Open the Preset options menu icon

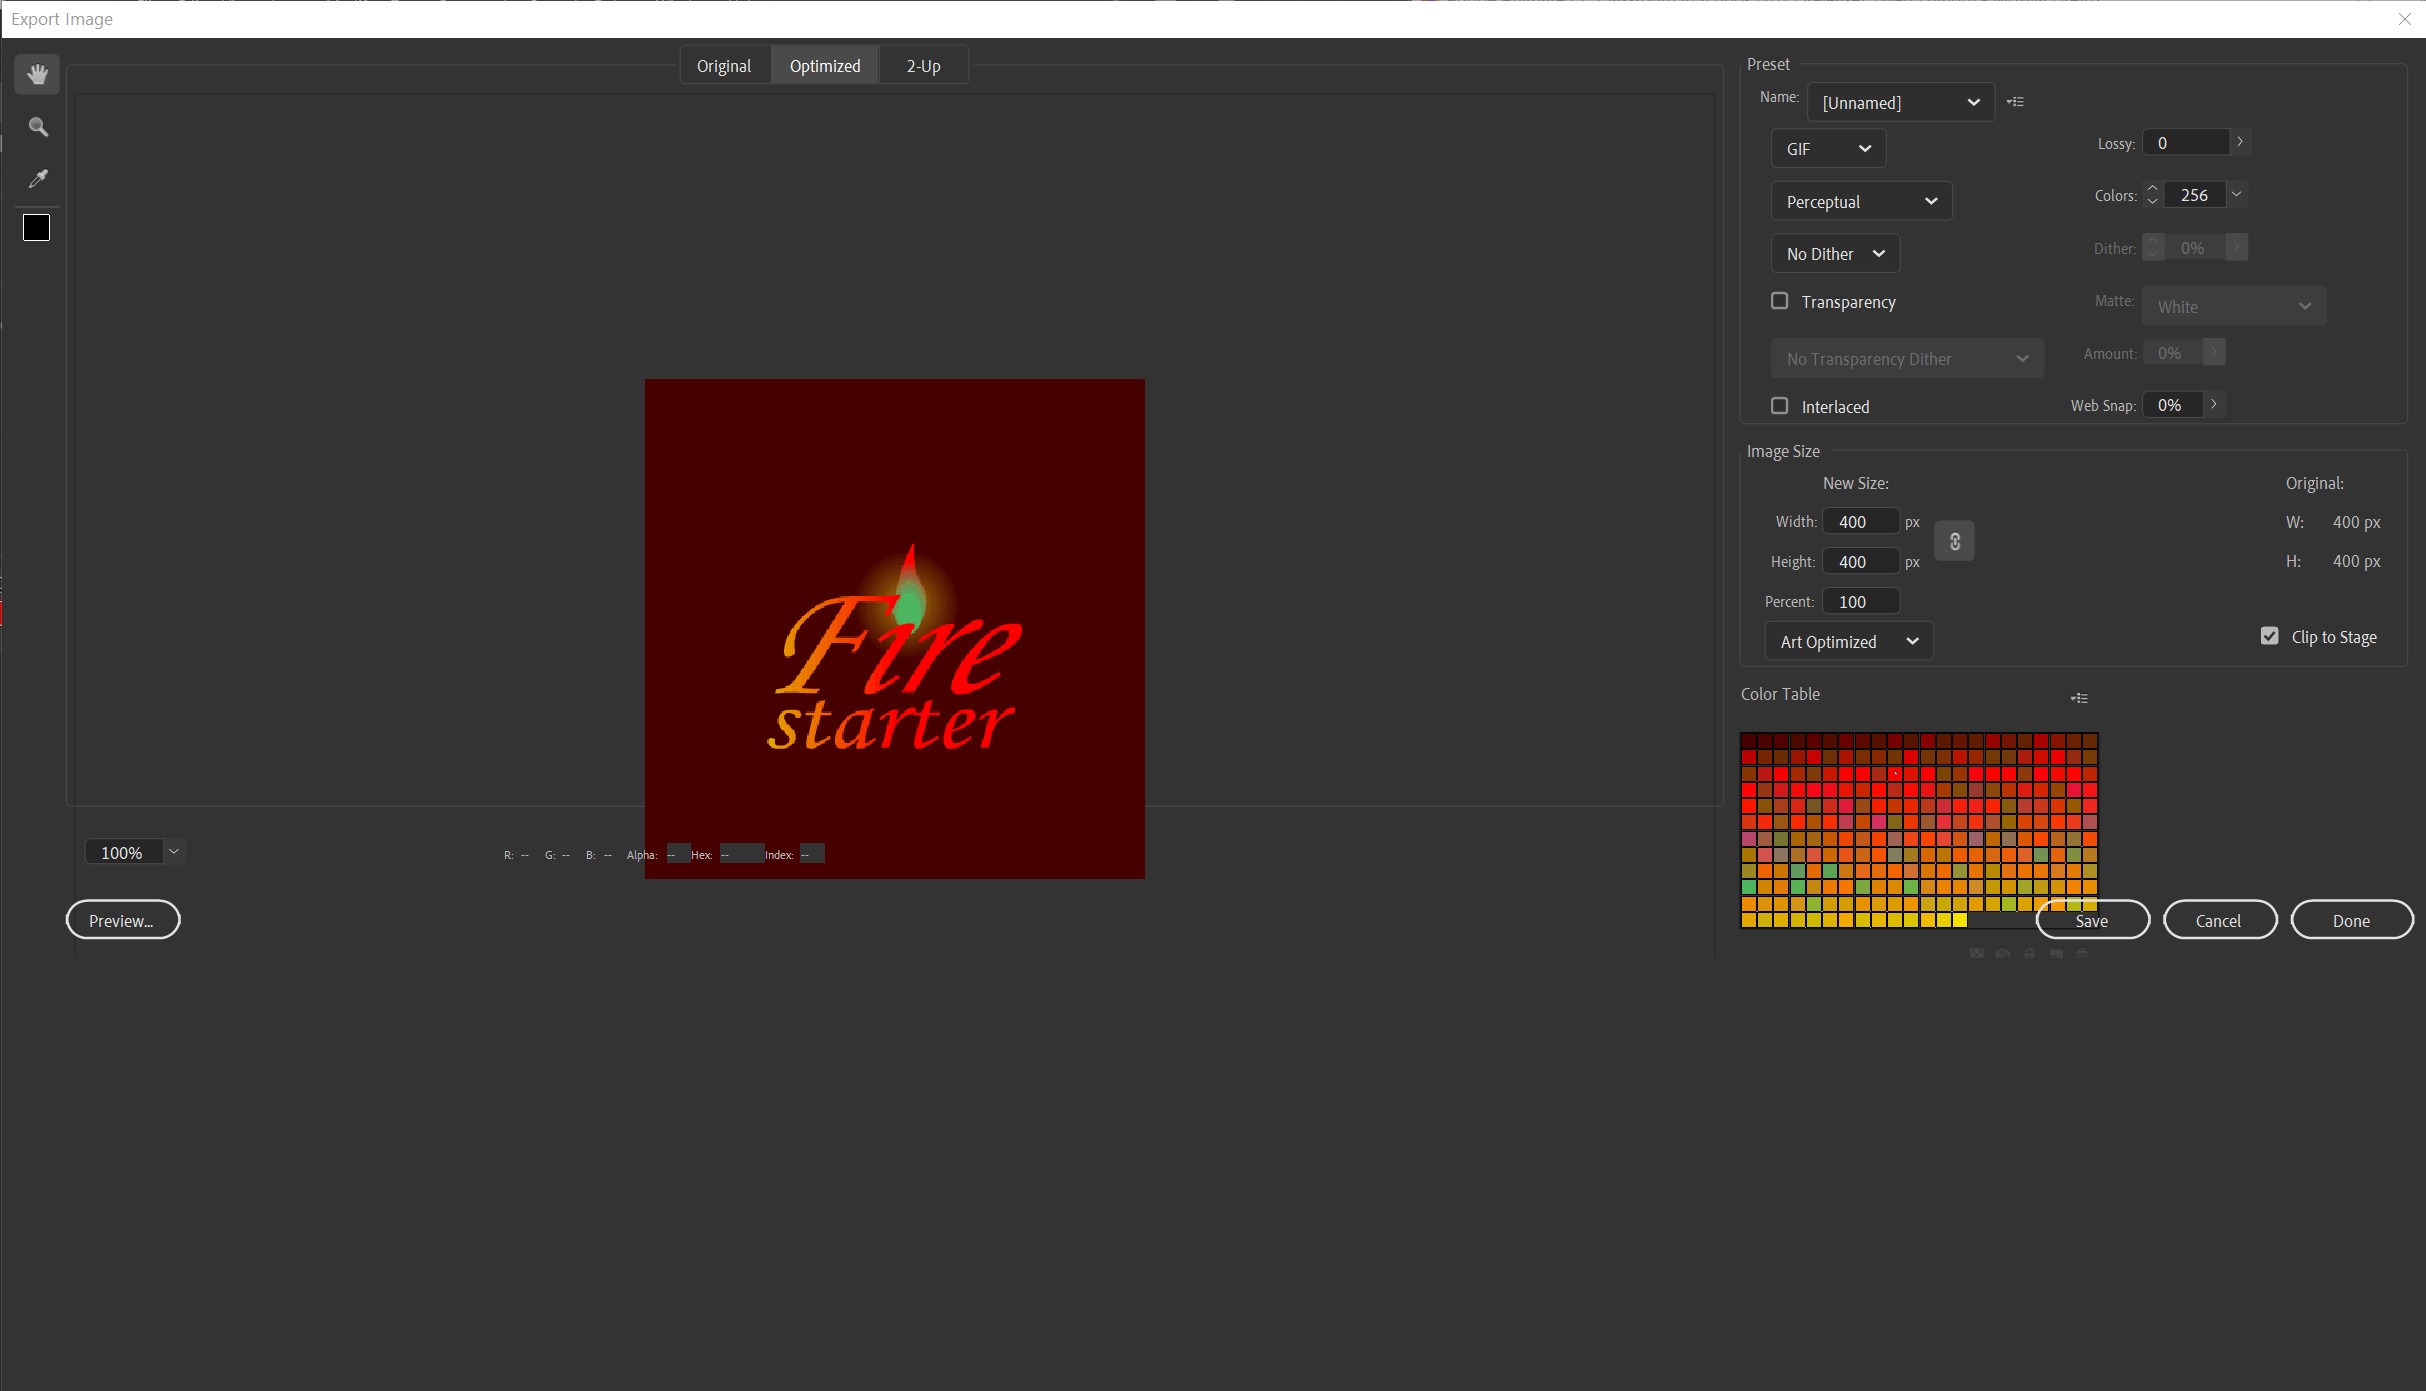(x=2017, y=101)
